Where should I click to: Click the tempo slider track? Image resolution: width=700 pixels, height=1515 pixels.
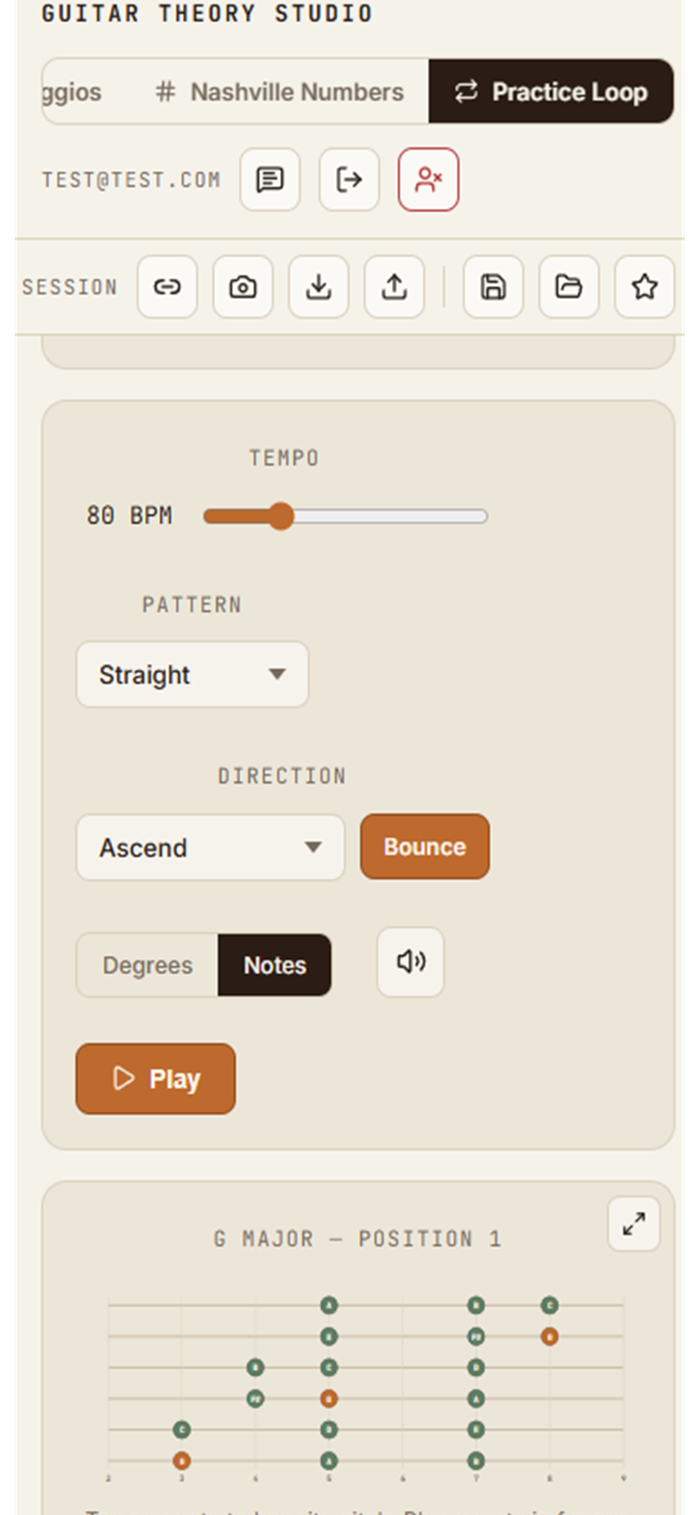point(346,516)
